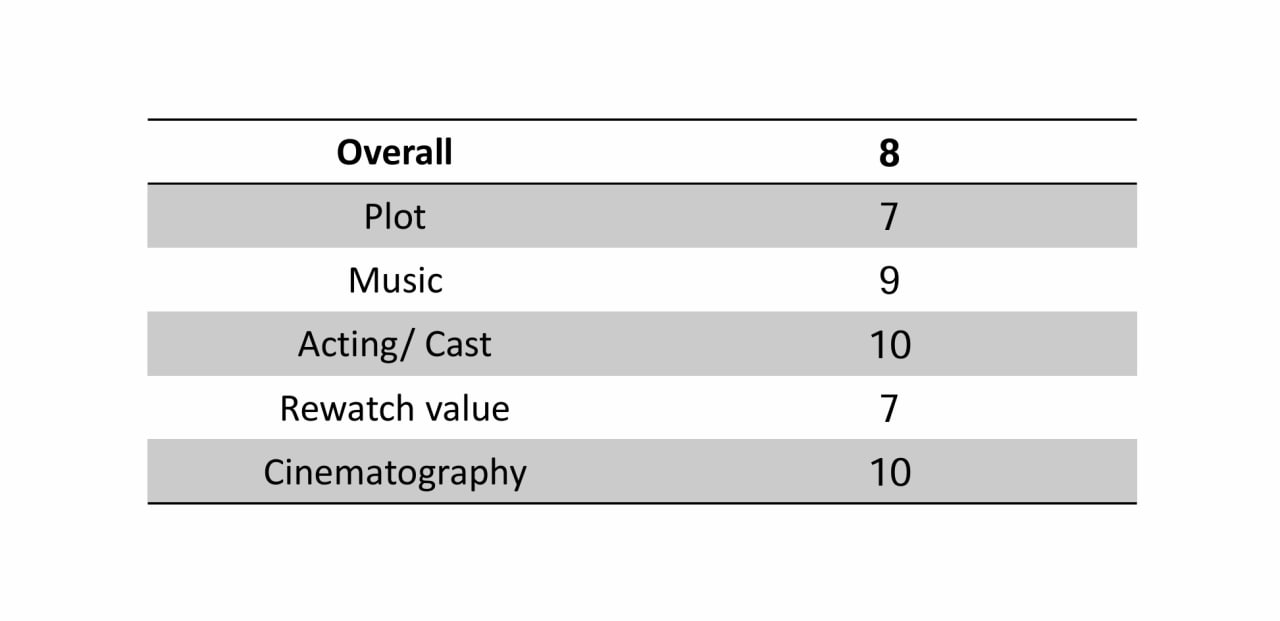1280x621 pixels.
Task: Click the "Rewatch value" row label
Action: [x=394, y=409]
